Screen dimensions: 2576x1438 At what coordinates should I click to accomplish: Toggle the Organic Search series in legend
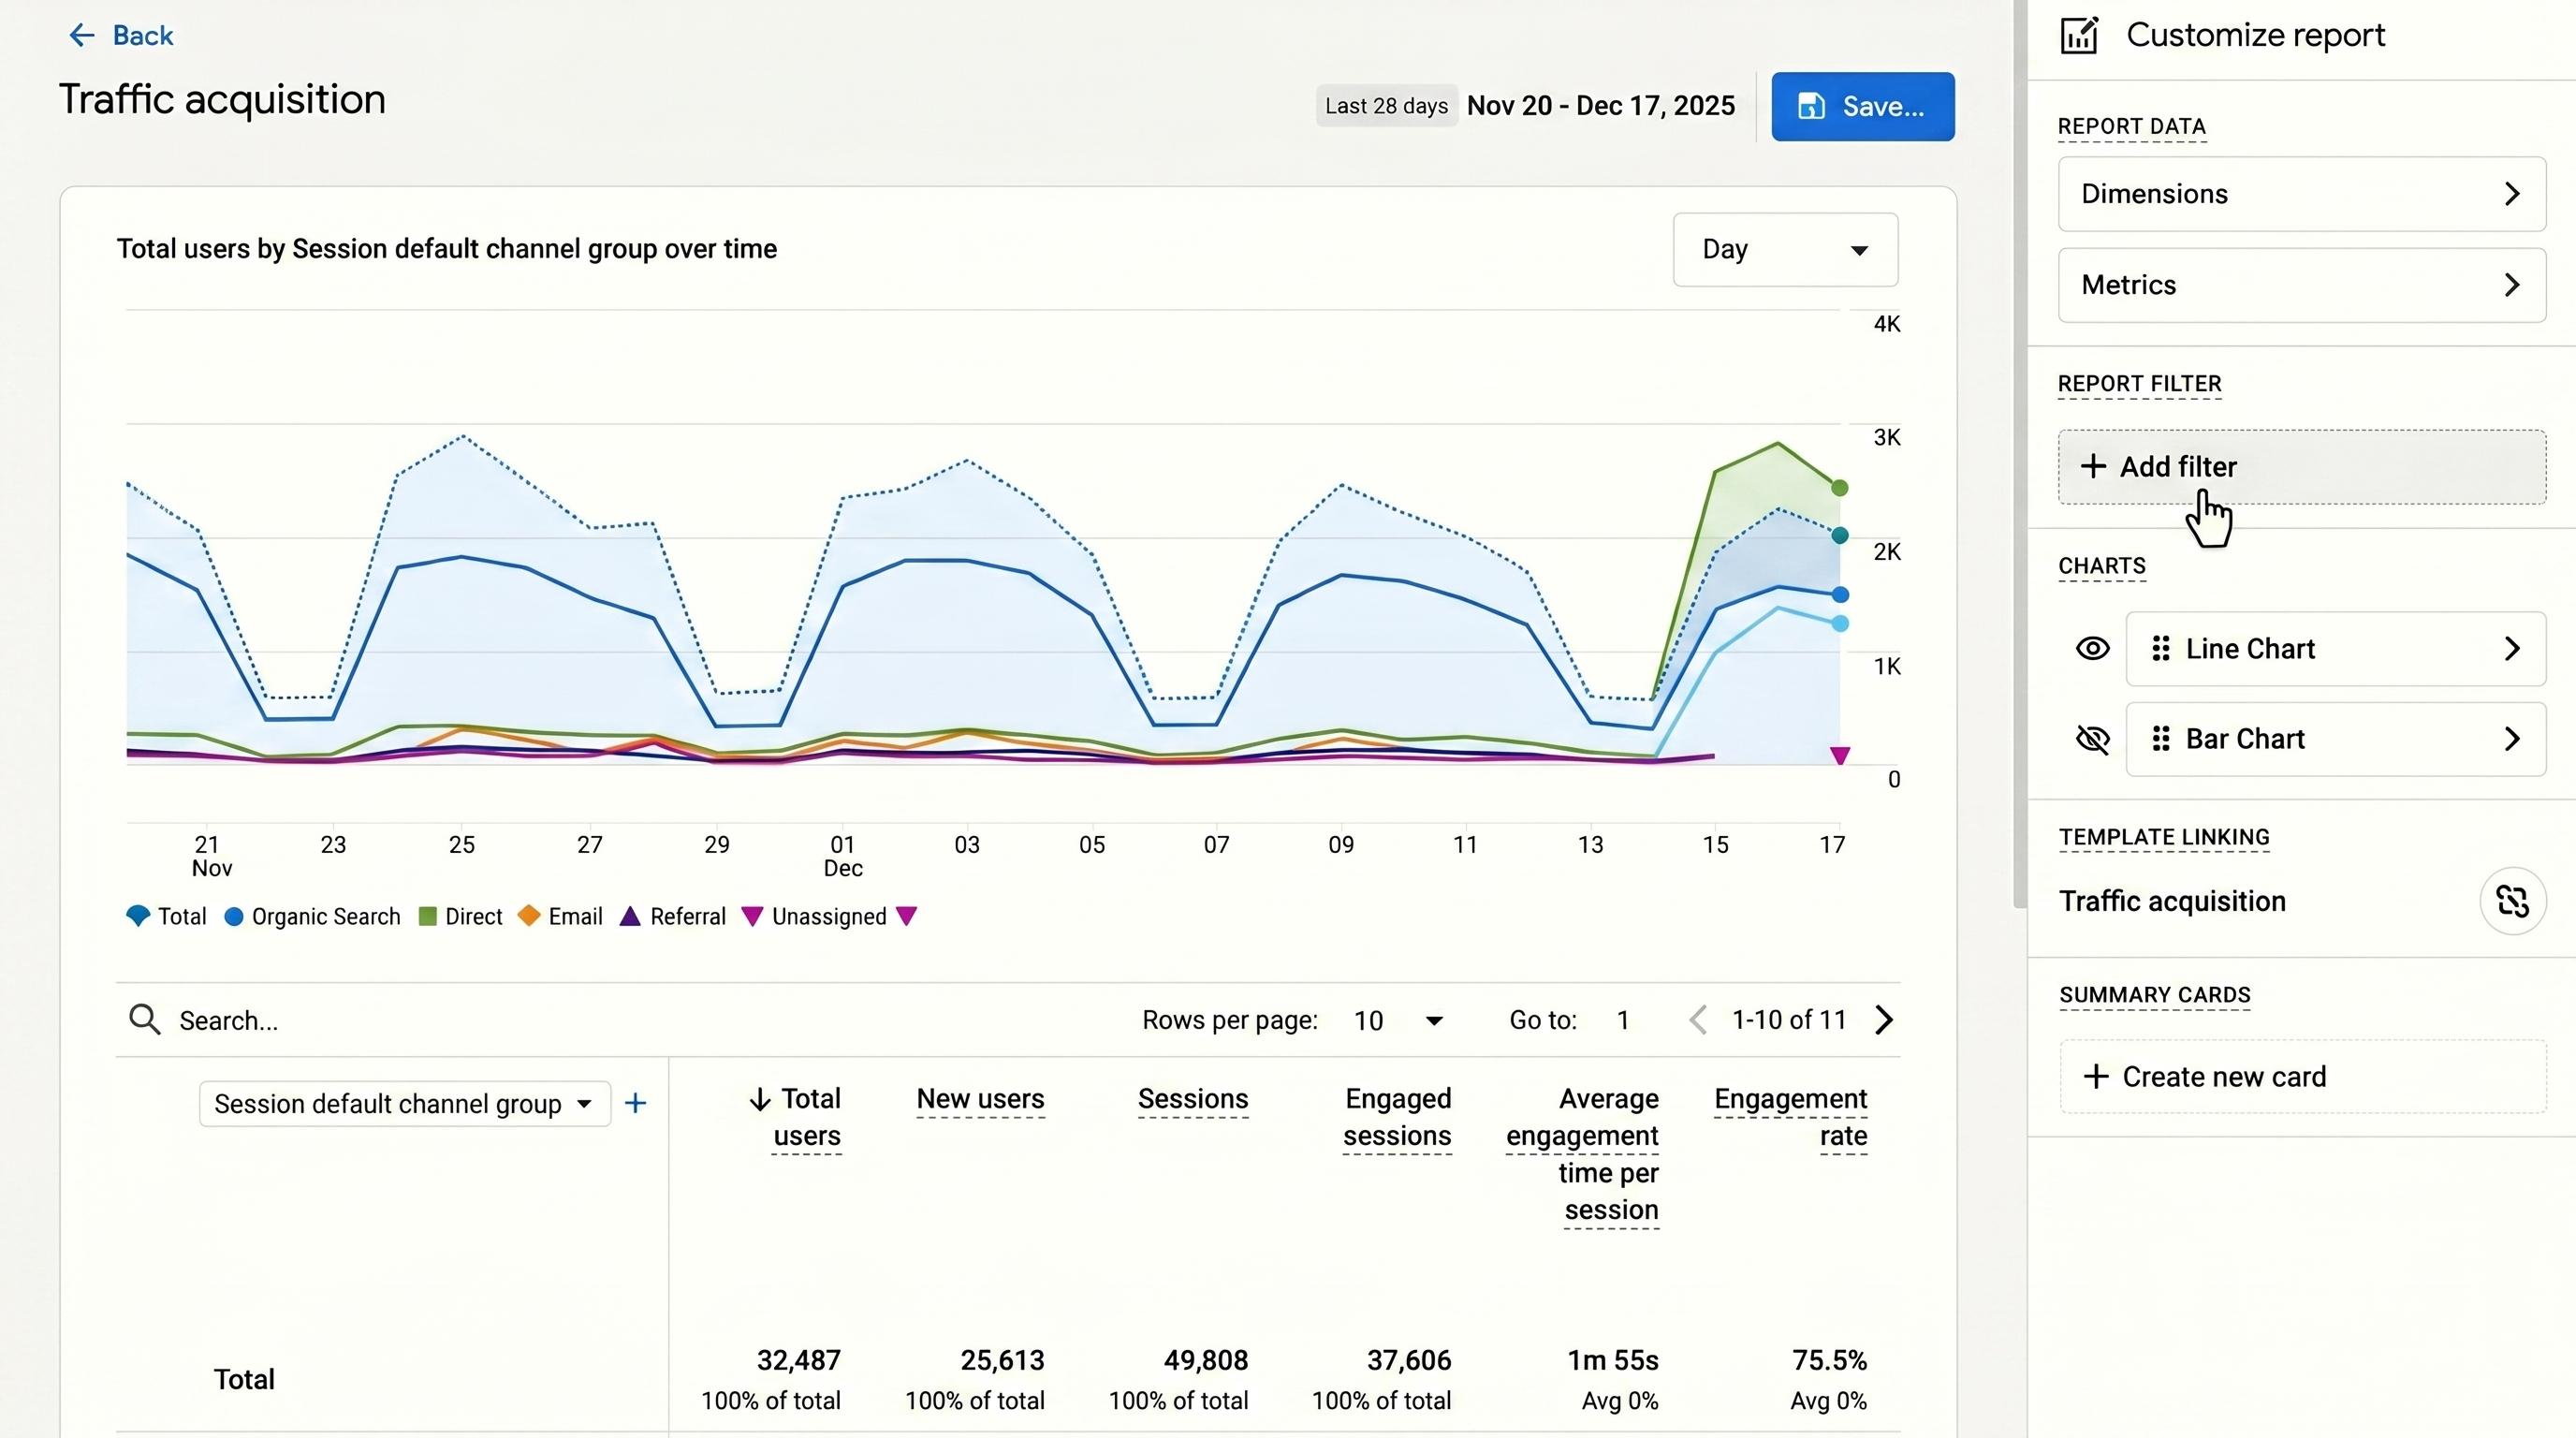click(x=312, y=917)
